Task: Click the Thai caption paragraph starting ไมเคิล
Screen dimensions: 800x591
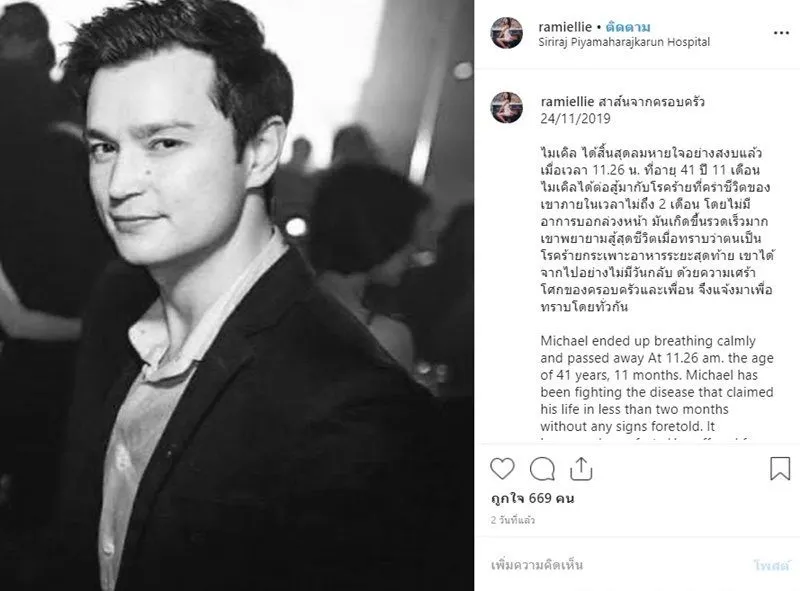Action: [657, 230]
